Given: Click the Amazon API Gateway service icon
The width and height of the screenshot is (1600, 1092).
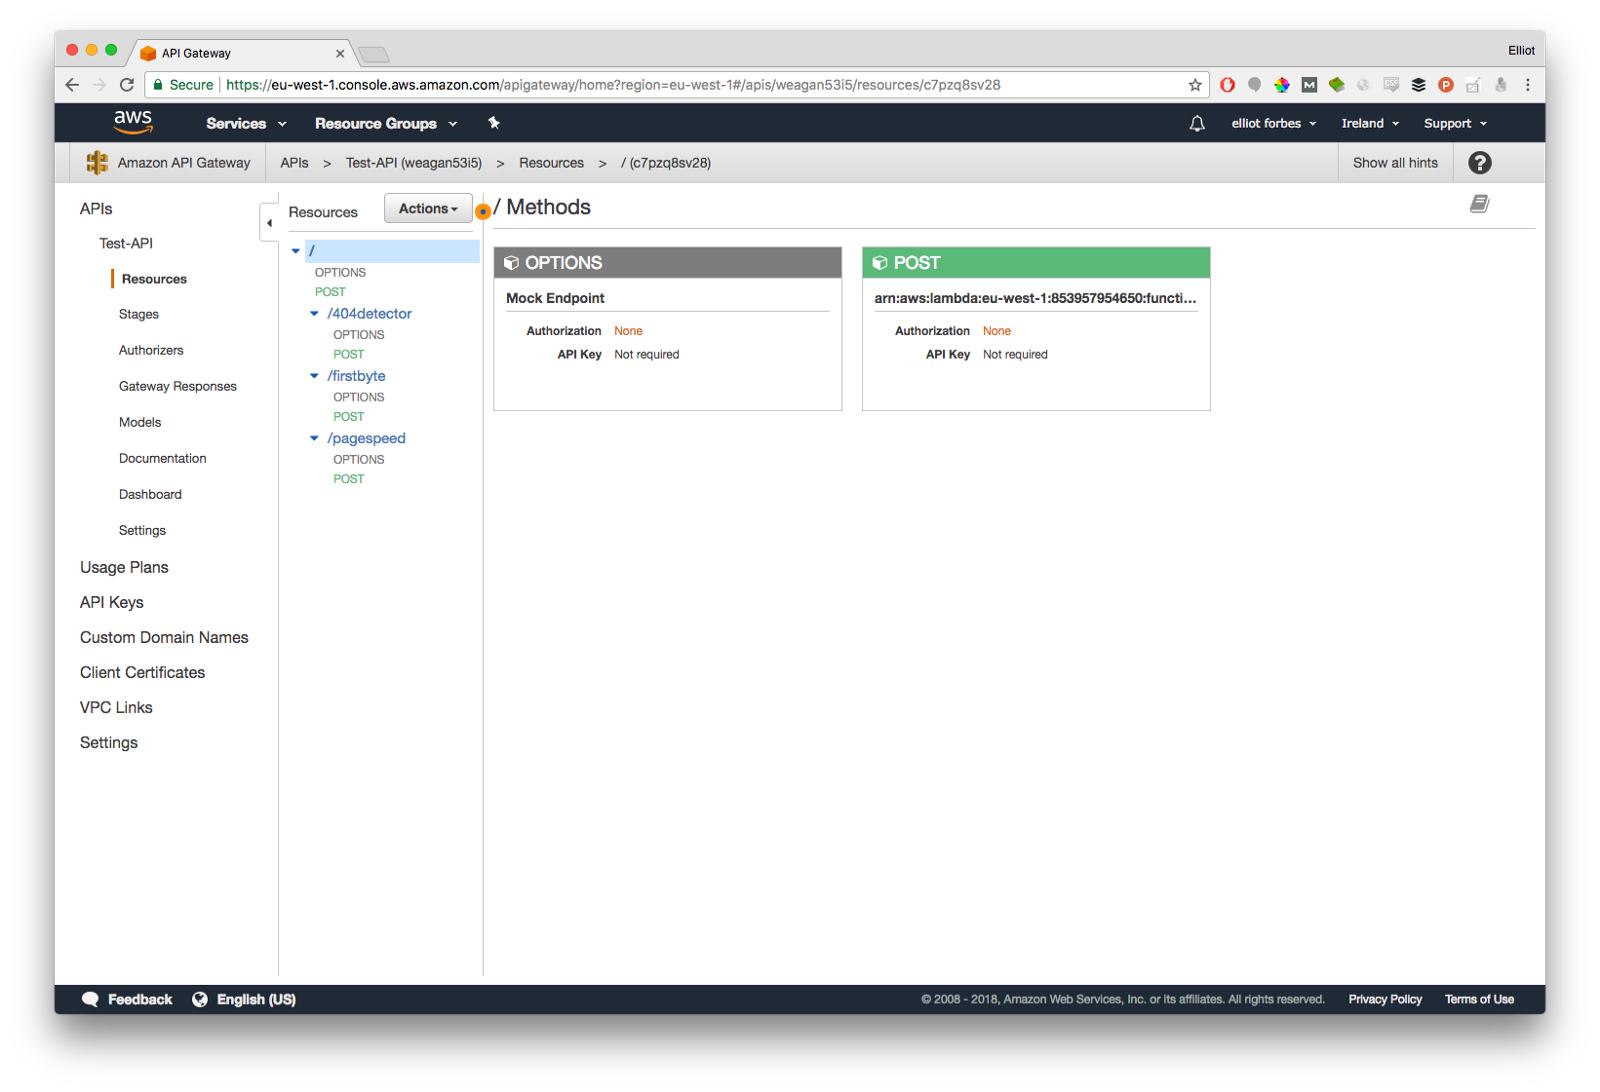Looking at the screenshot, I should coord(97,163).
